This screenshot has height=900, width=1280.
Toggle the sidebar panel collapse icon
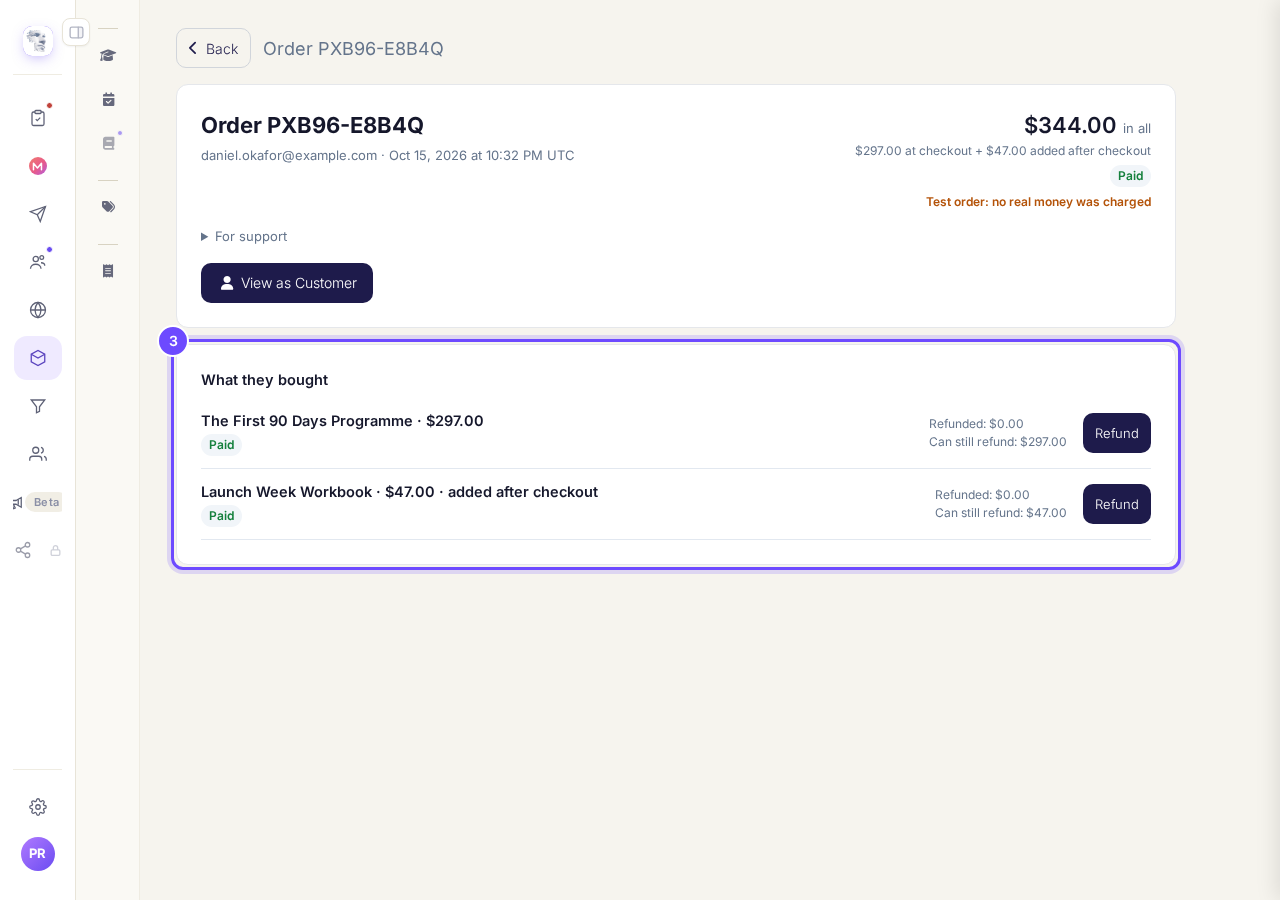coord(76,32)
